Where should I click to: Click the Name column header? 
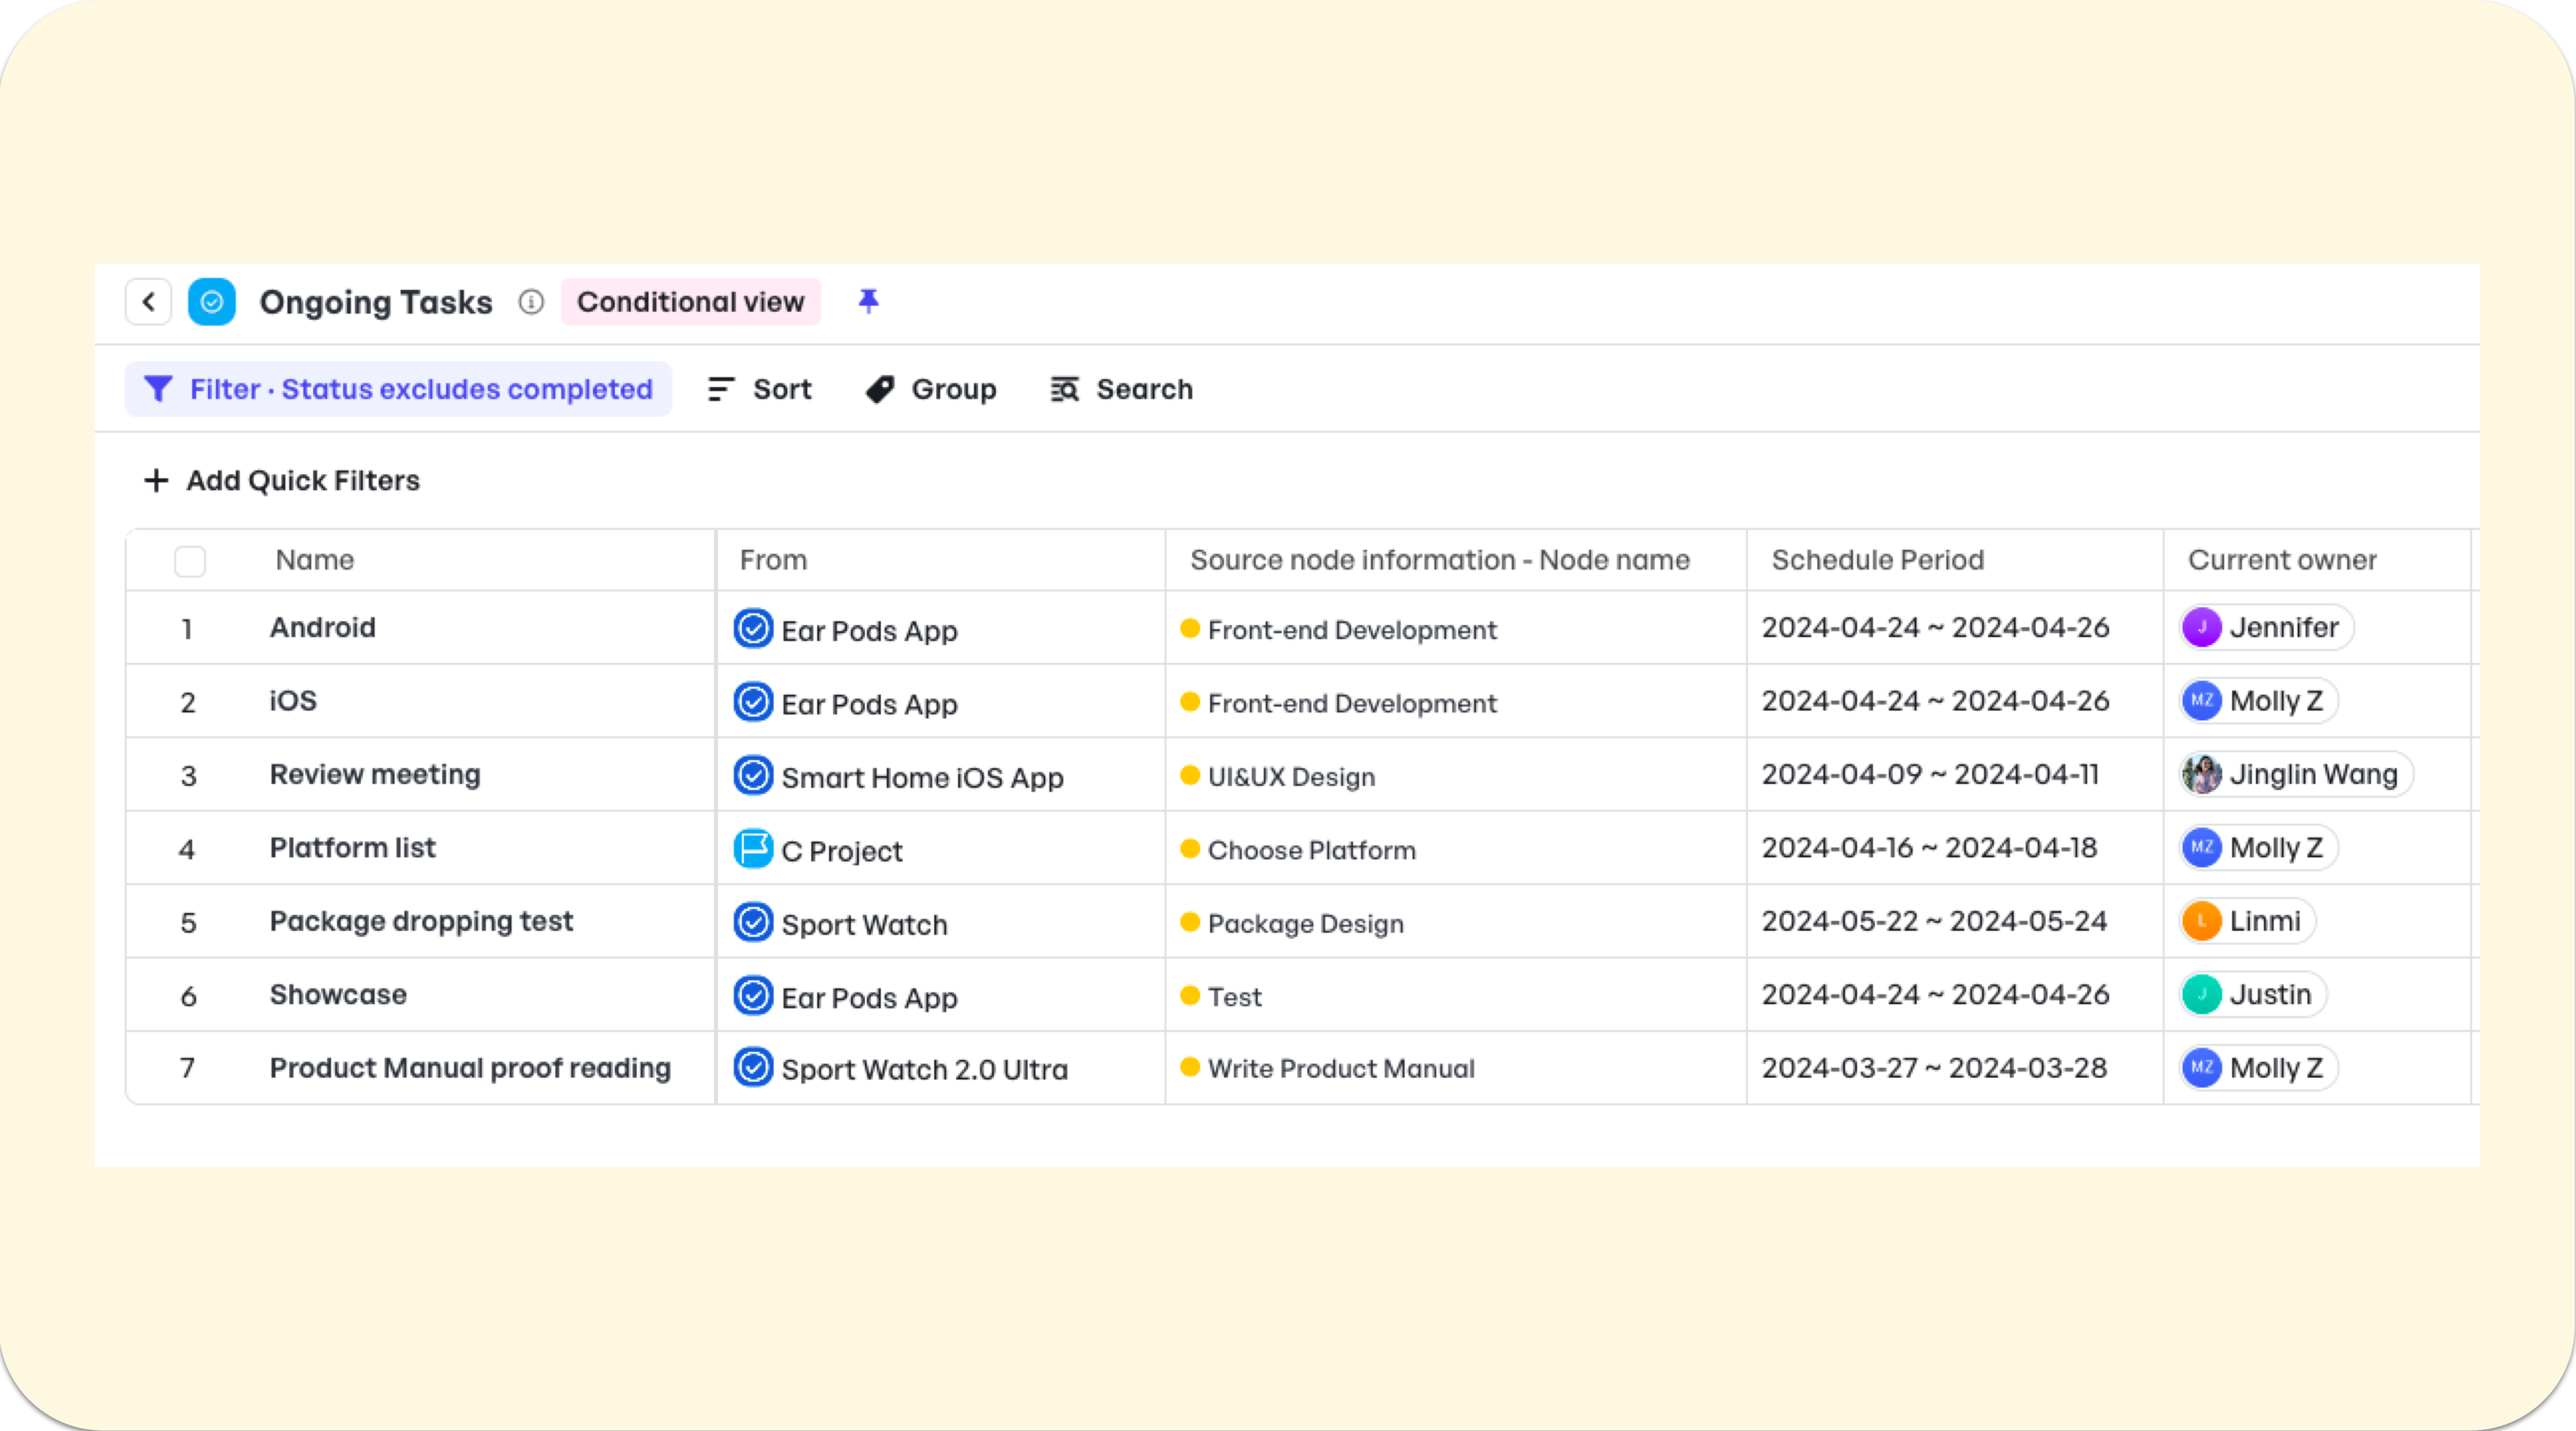click(315, 560)
